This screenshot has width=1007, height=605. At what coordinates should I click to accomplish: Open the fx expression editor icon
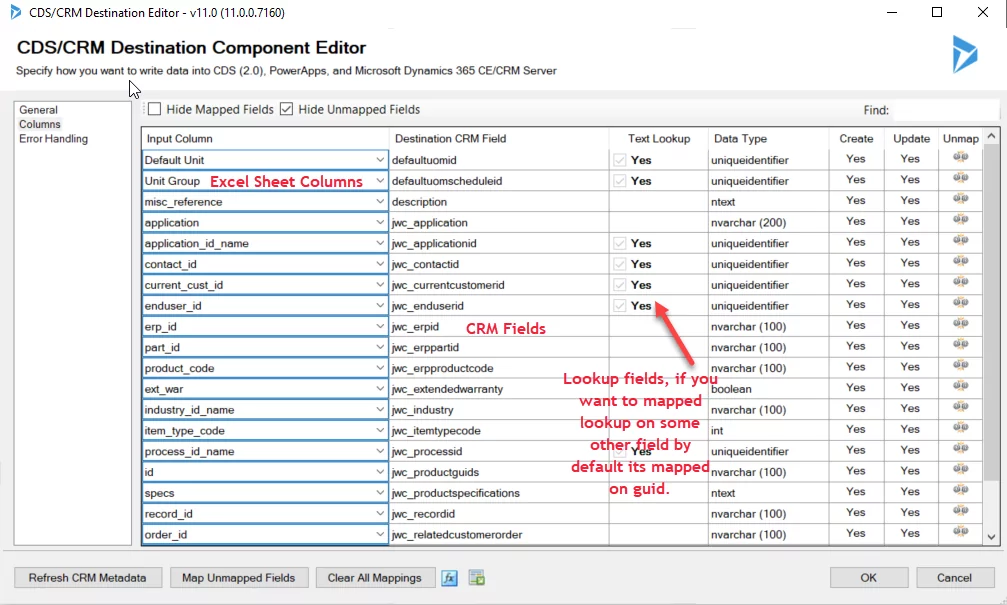point(450,578)
